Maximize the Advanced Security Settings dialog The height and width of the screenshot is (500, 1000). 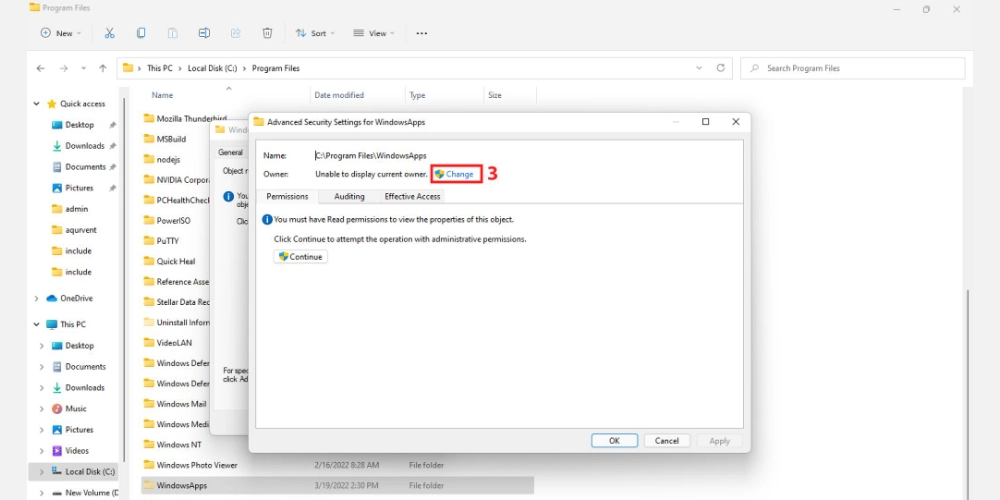tap(705, 121)
